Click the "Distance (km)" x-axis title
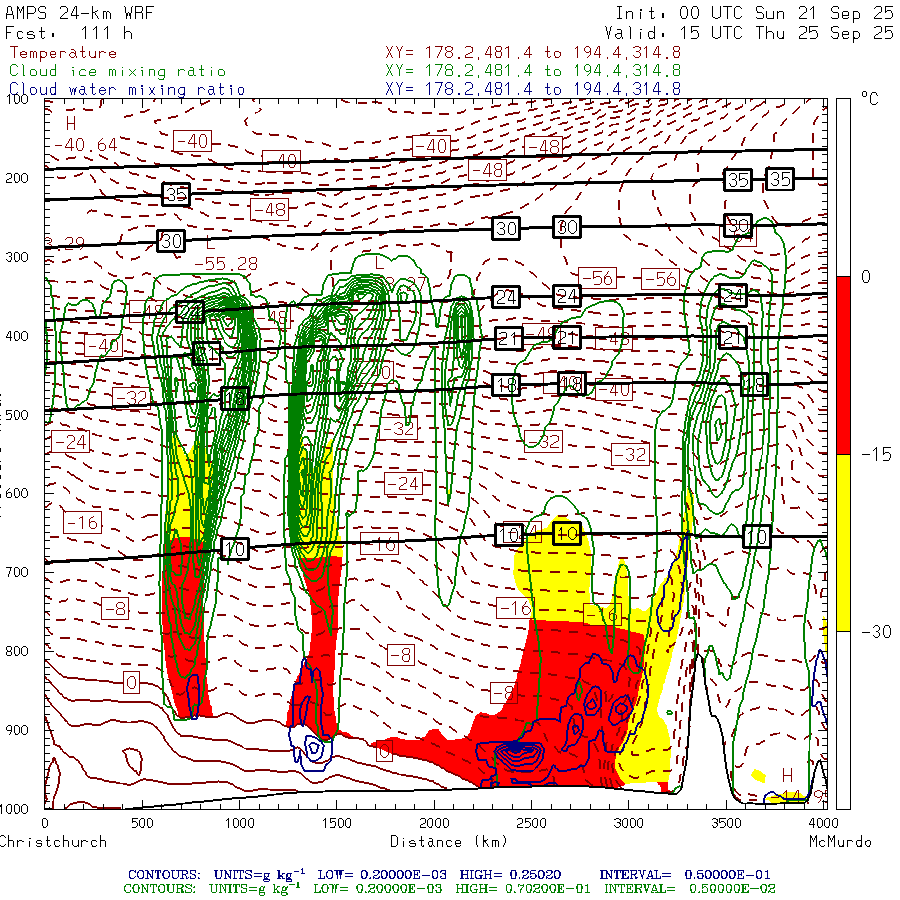The image size is (900, 900). (x=449, y=841)
